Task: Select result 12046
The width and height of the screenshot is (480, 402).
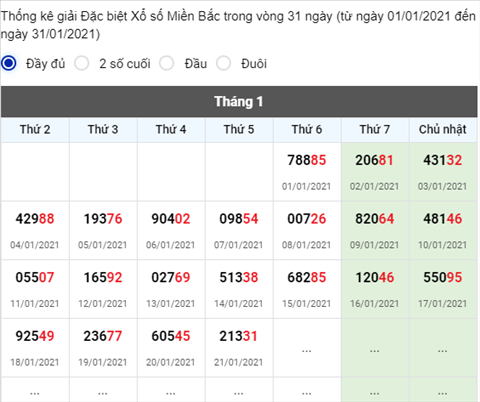Action: pos(375,278)
